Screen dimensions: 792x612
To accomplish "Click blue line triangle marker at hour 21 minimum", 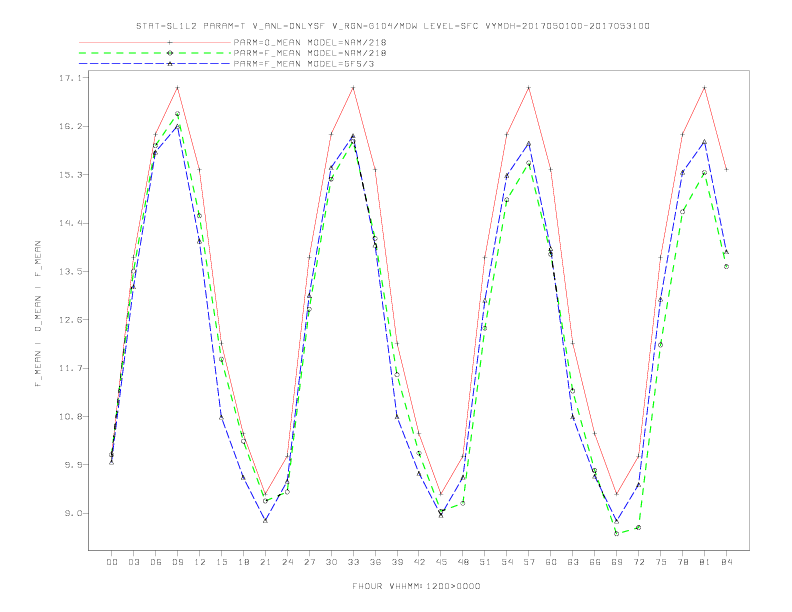I will [x=265, y=520].
